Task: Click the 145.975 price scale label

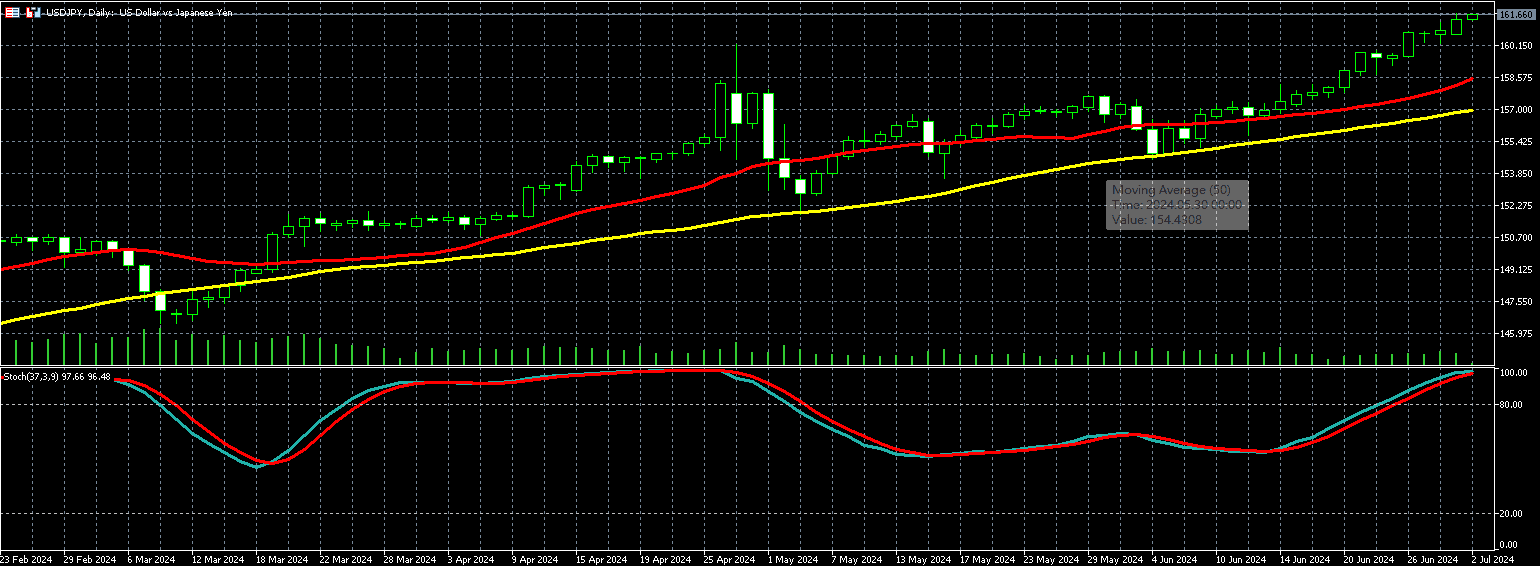Action: coord(1516,334)
